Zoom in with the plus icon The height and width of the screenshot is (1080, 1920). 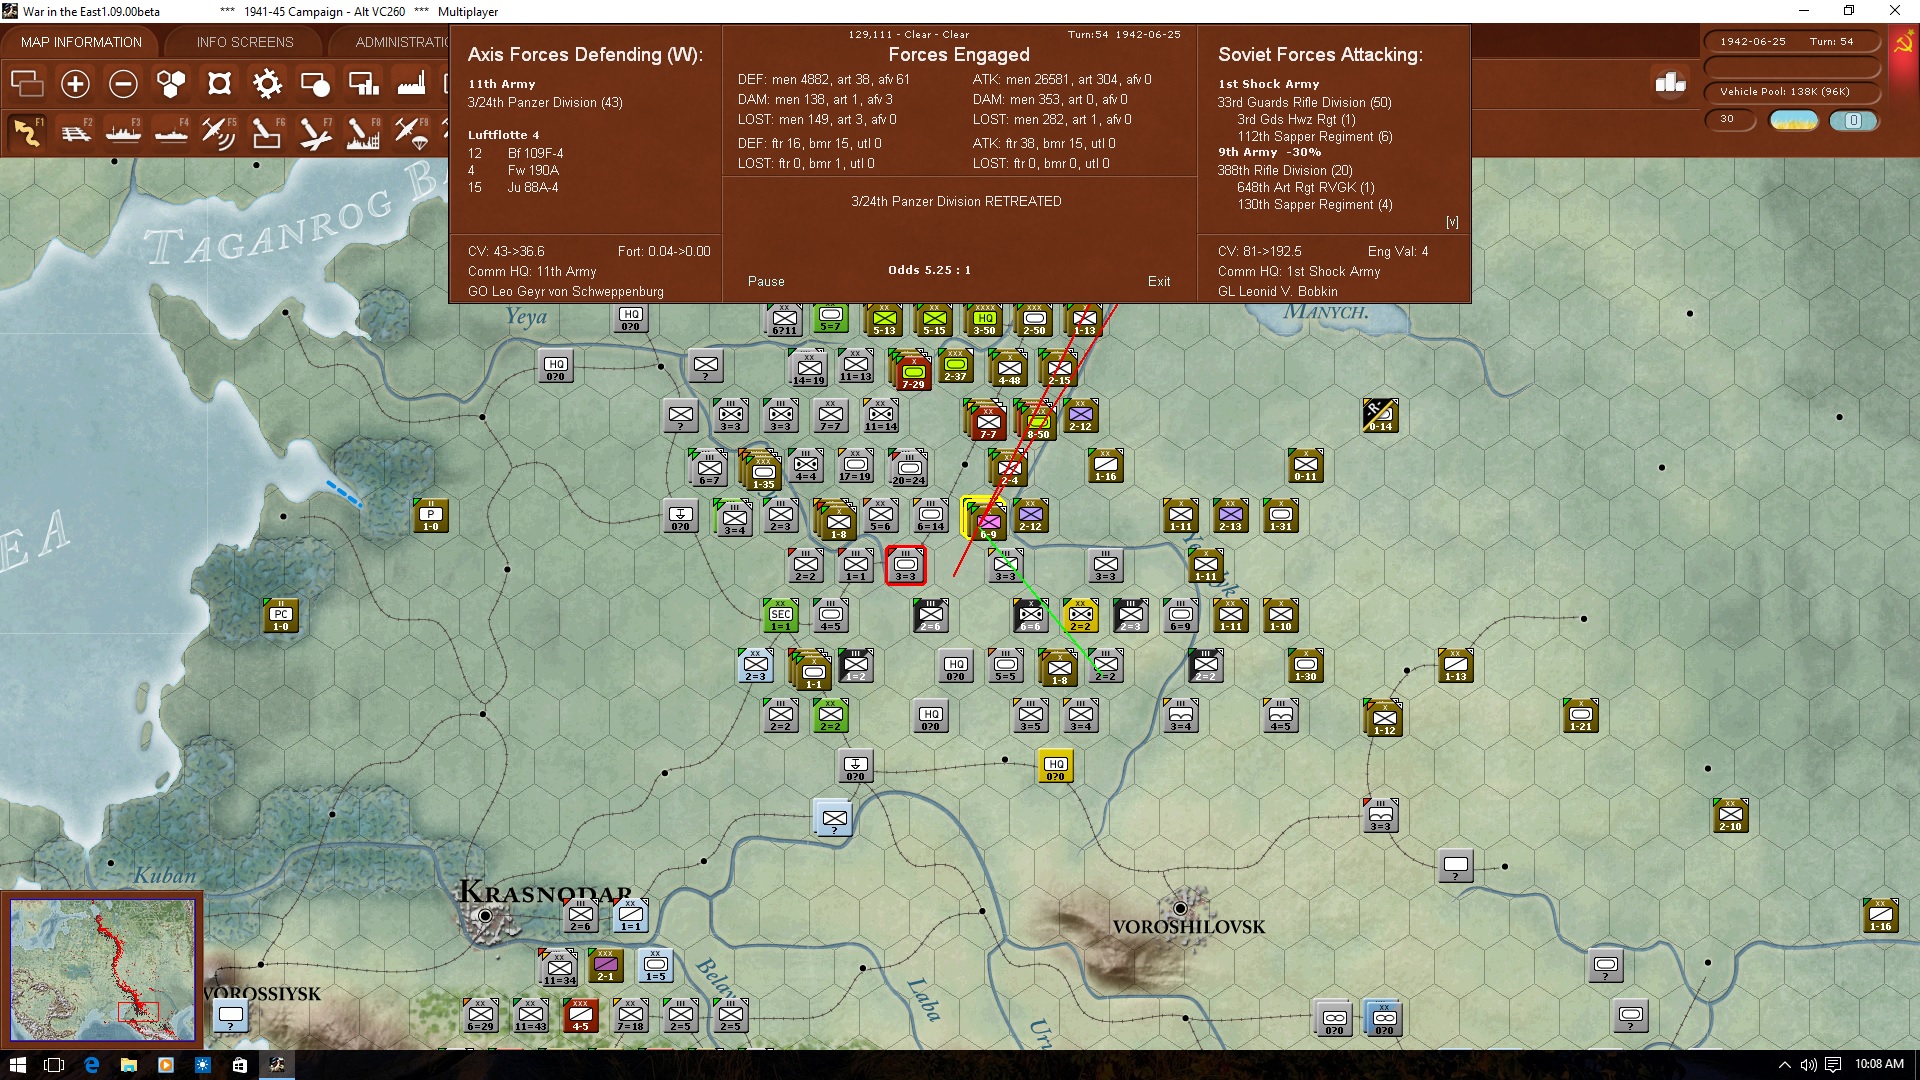pyautogui.click(x=75, y=84)
